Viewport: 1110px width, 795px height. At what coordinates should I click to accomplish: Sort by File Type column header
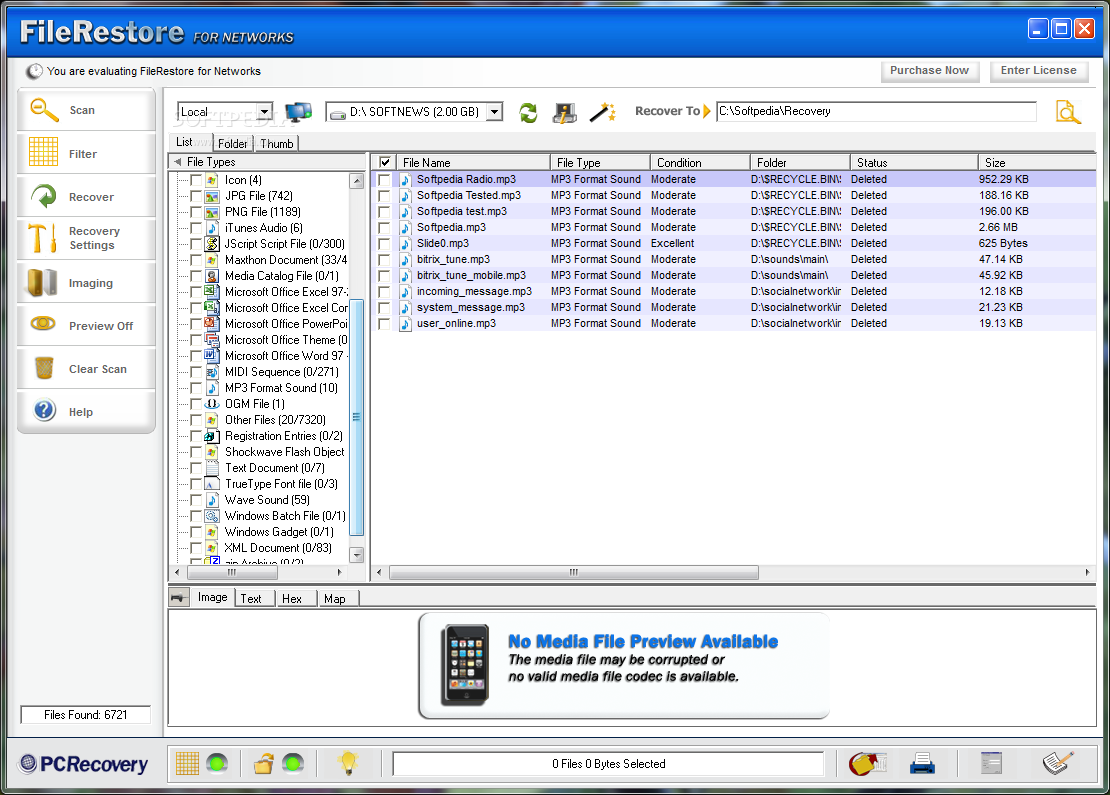coord(600,162)
